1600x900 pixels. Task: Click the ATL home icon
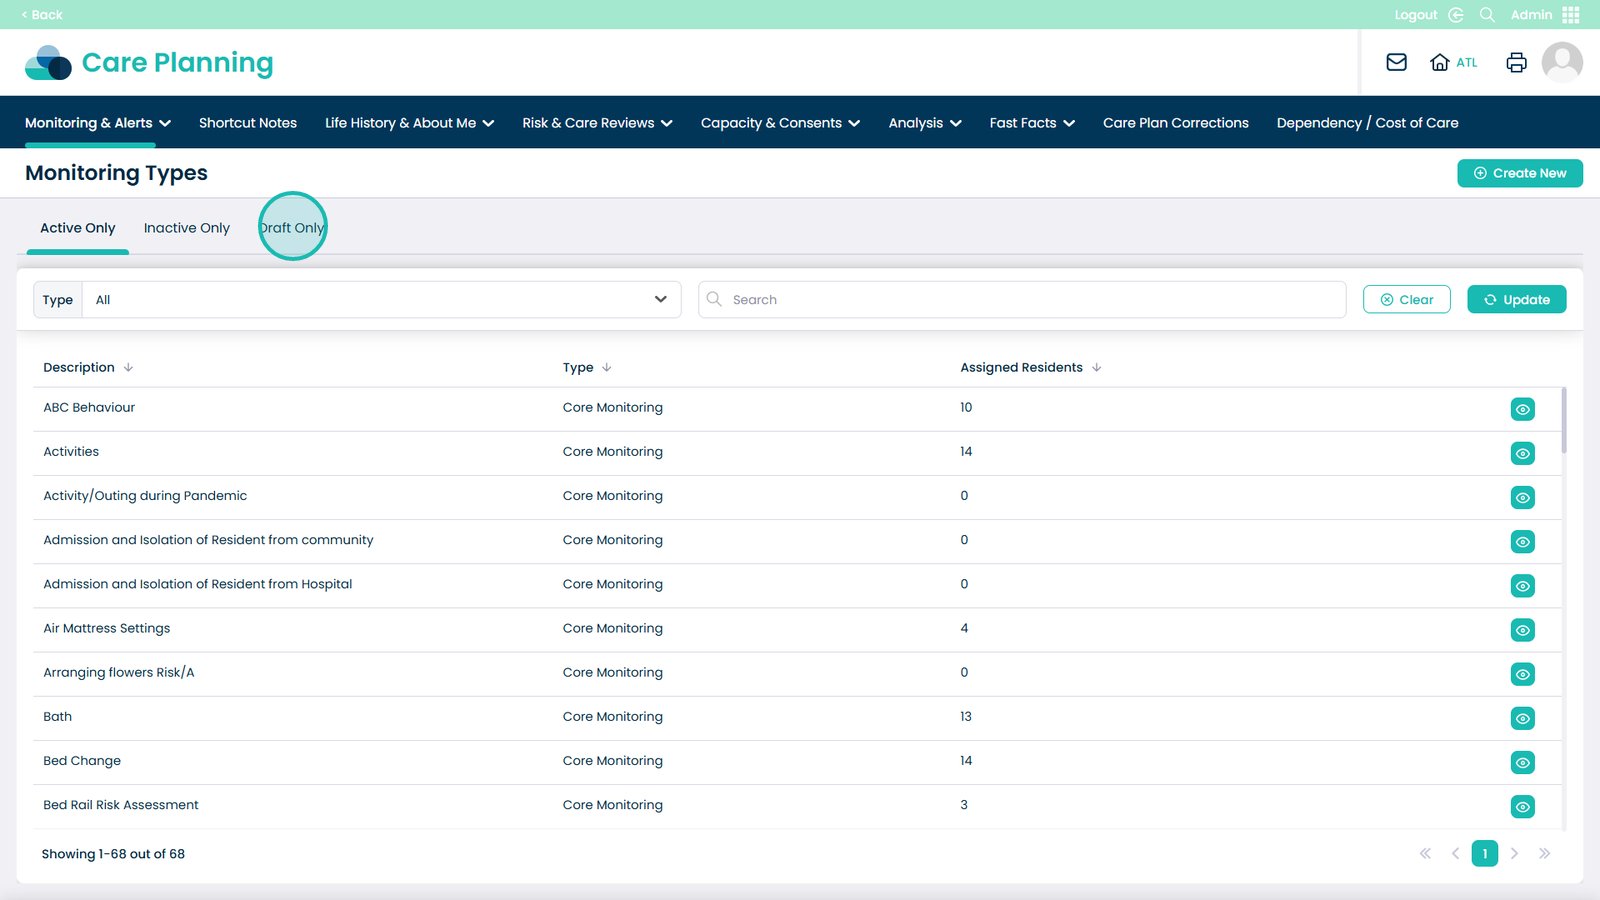[x=1440, y=62]
